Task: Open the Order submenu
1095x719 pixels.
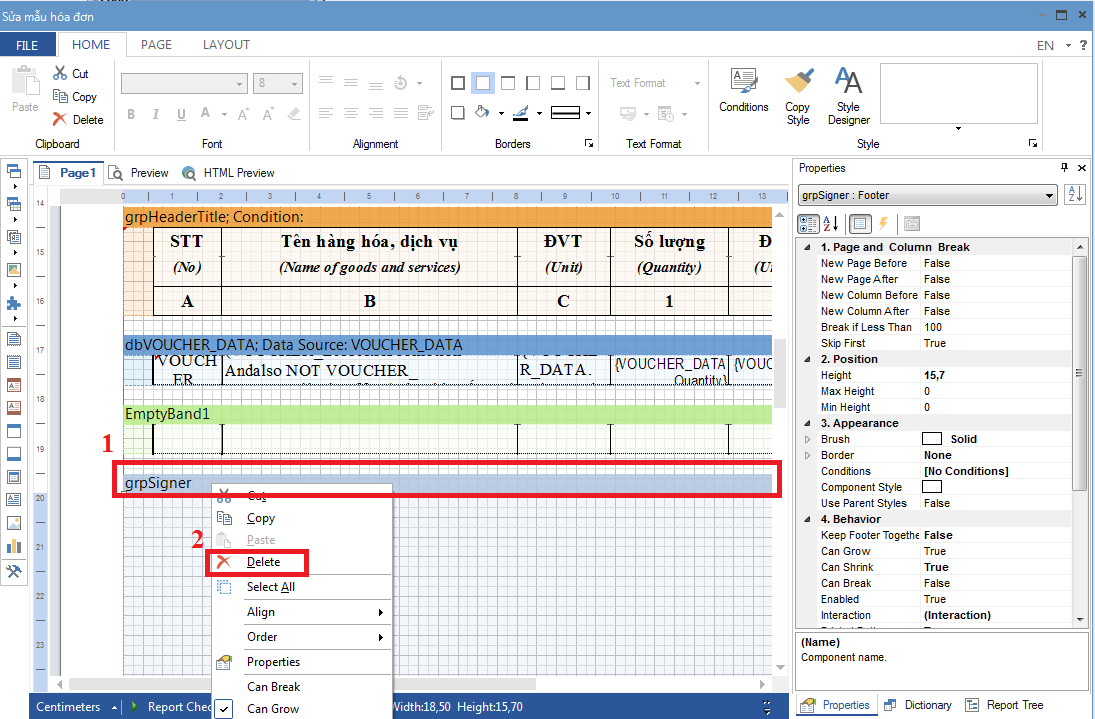Action: coord(302,637)
